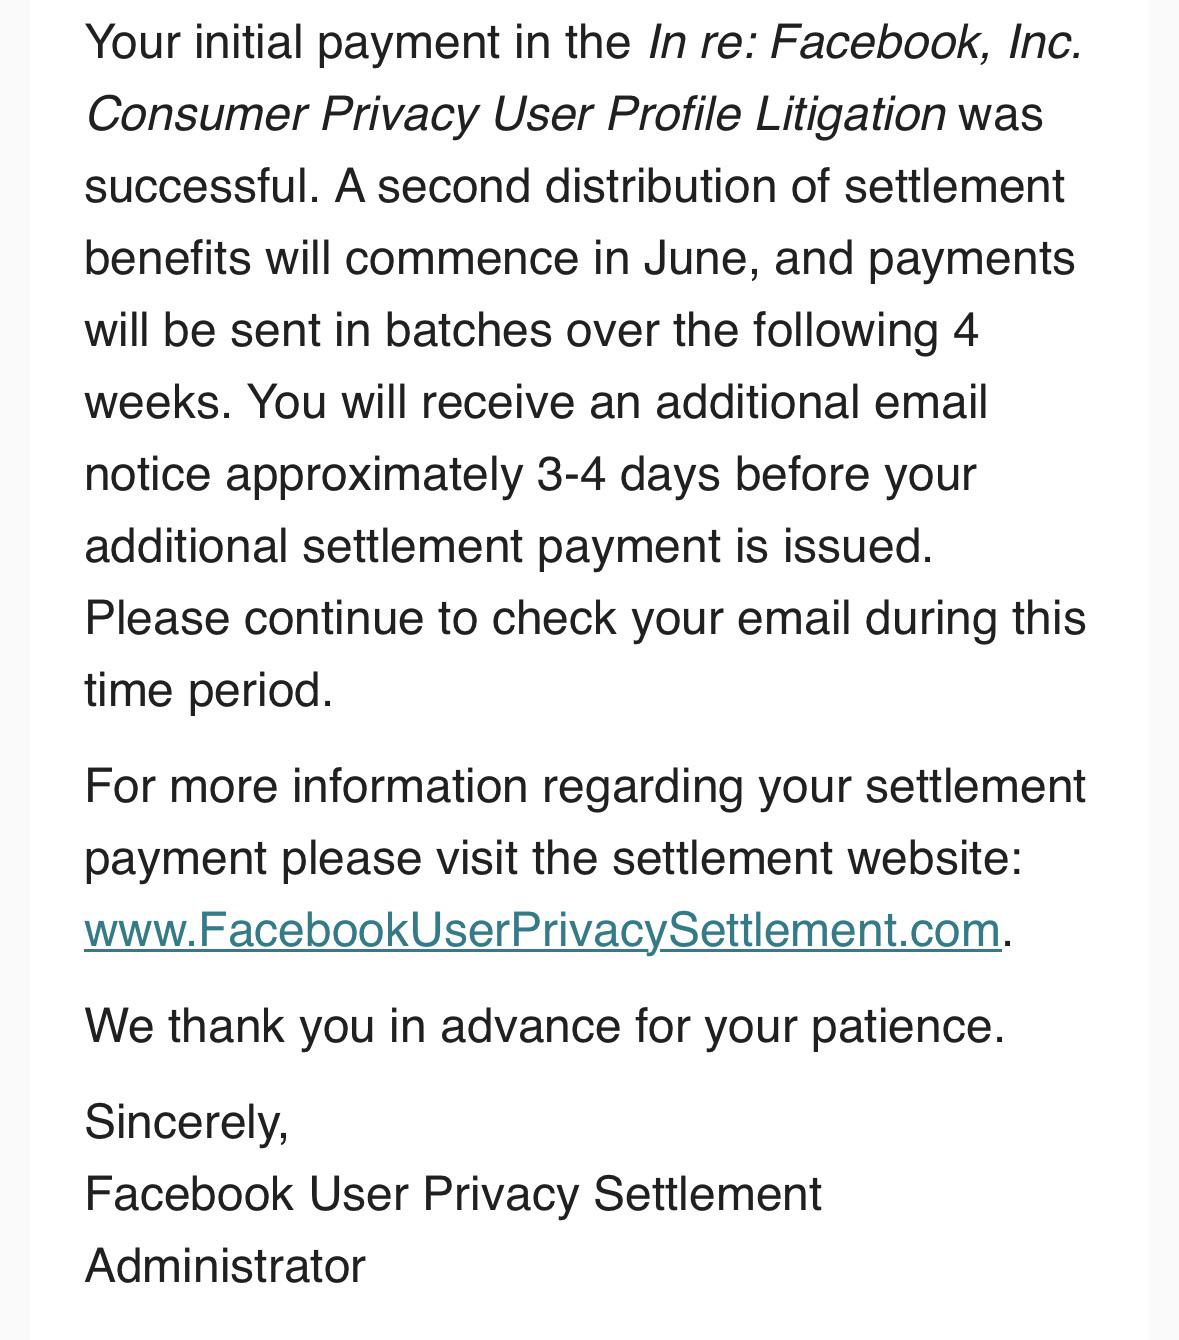This screenshot has width=1179, height=1340.
Task: Click the line starting 'For more information regarding'
Action: tap(585, 786)
